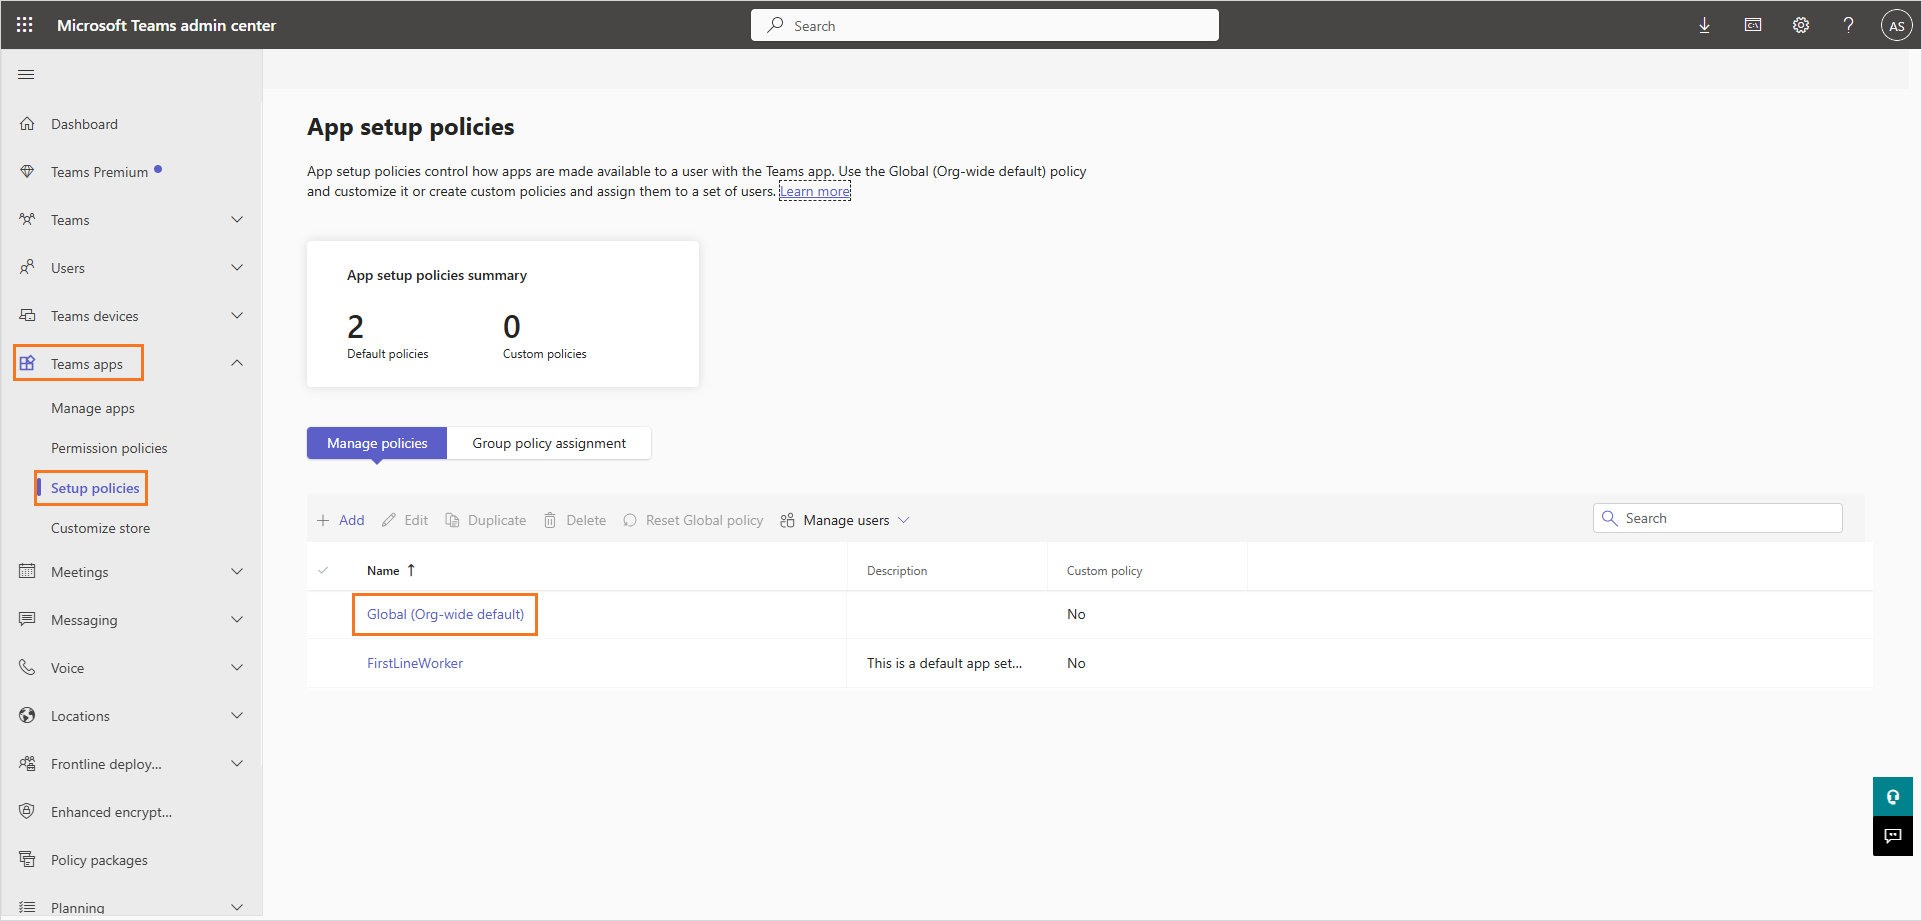Image resolution: width=1922 pixels, height=921 pixels.
Task: Expand the Teams section chevron
Action: pos(237,220)
